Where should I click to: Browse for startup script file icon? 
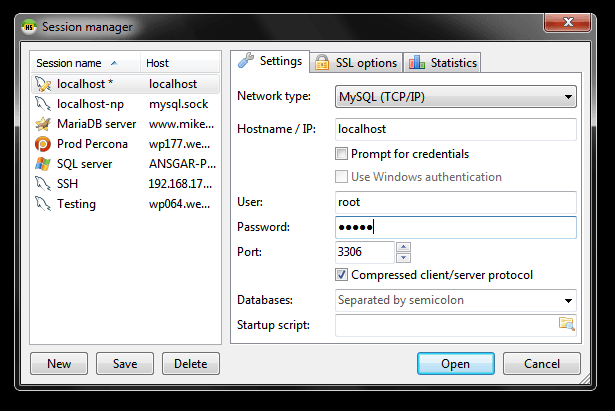[567, 323]
